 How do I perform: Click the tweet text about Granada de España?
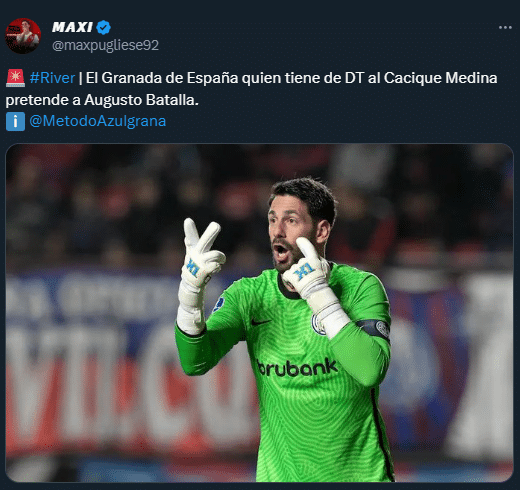pyautogui.click(x=251, y=89)
